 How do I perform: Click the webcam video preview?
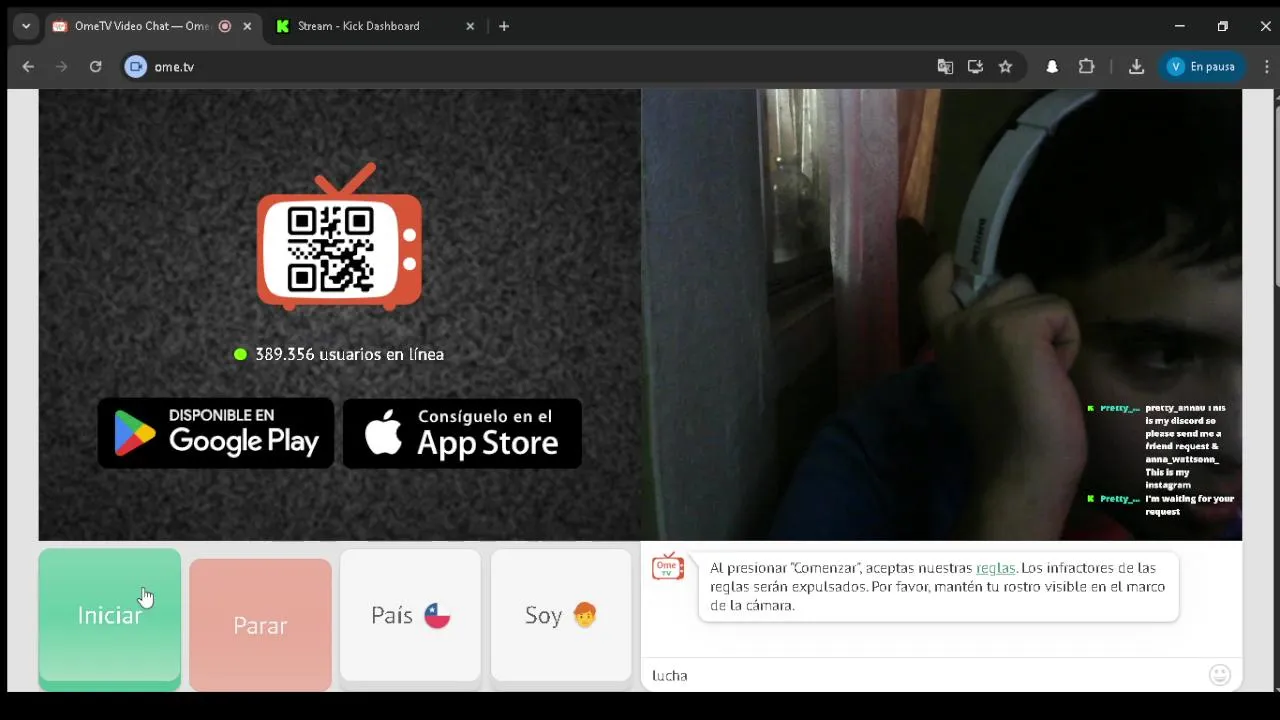click(x=941, y=315)
